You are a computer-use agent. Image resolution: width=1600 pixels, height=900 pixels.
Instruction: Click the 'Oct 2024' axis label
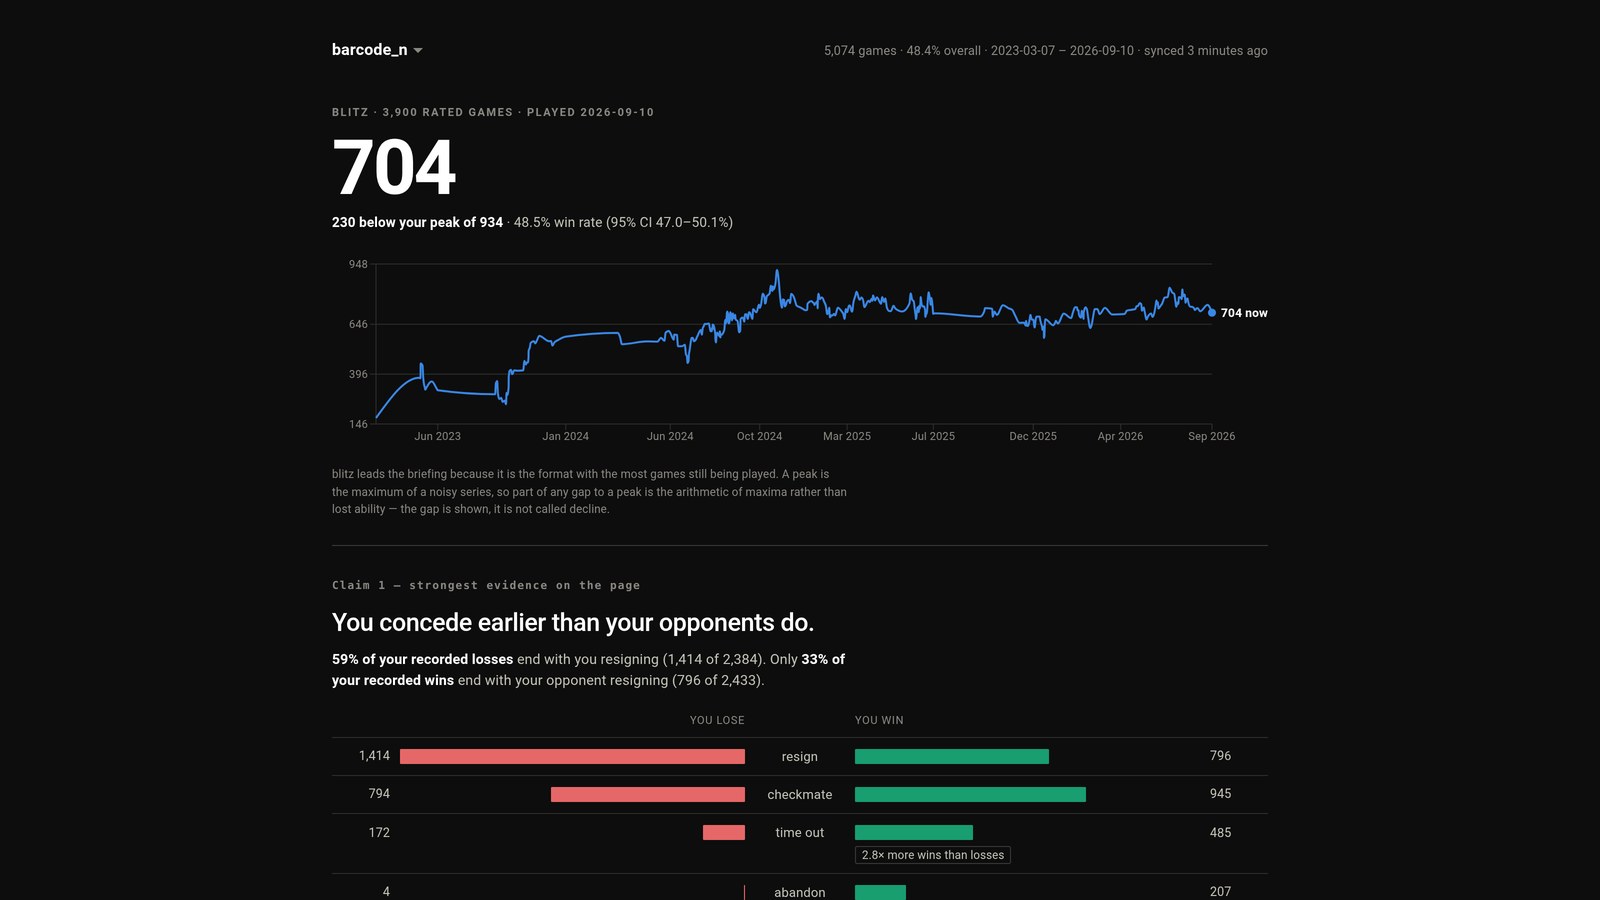(x=759, y=437)
